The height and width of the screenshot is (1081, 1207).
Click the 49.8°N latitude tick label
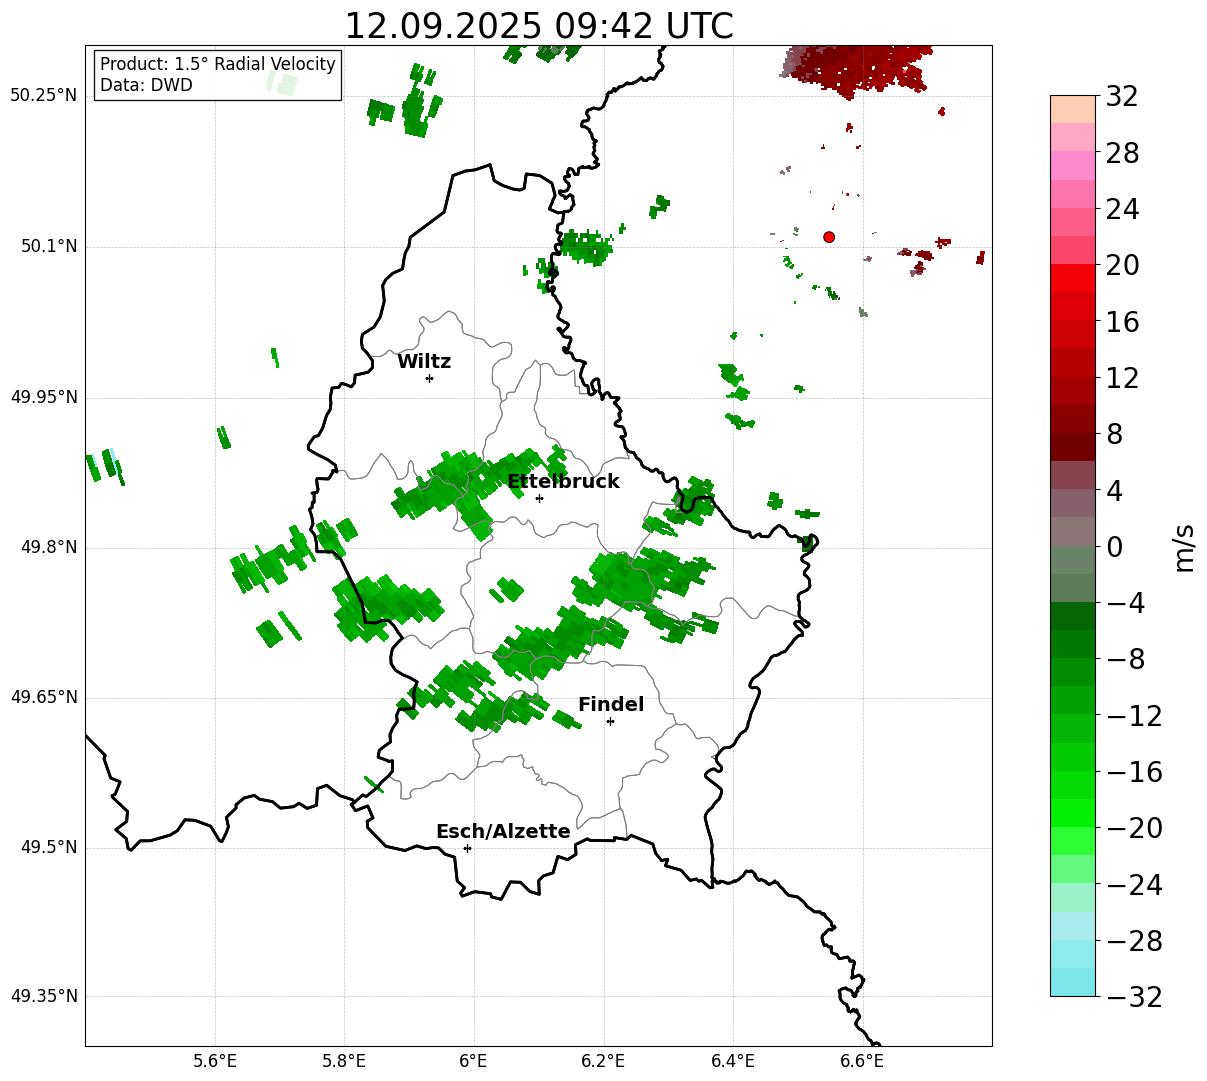tap(48, 548)
